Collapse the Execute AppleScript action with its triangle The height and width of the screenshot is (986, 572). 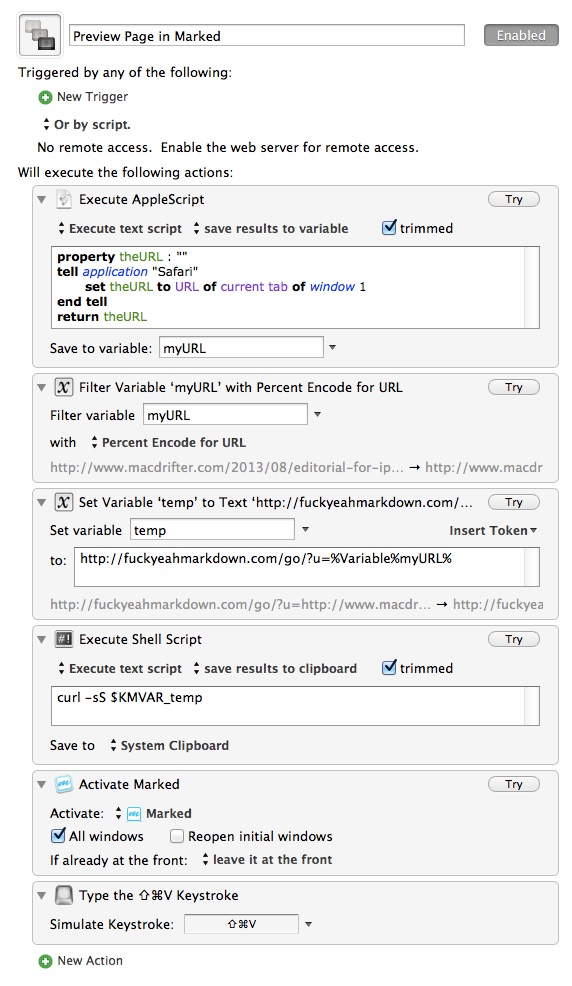click(x=41, y=199)
